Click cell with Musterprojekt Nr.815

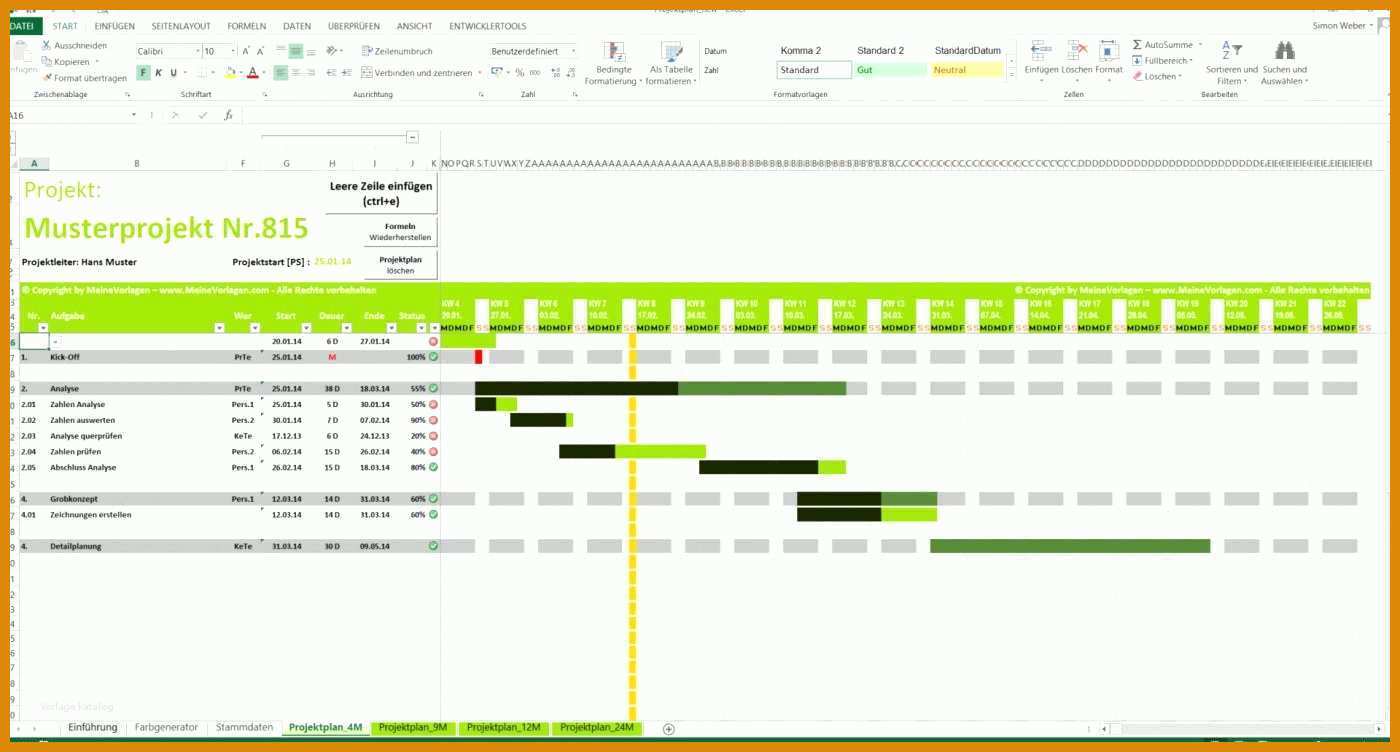166,228
